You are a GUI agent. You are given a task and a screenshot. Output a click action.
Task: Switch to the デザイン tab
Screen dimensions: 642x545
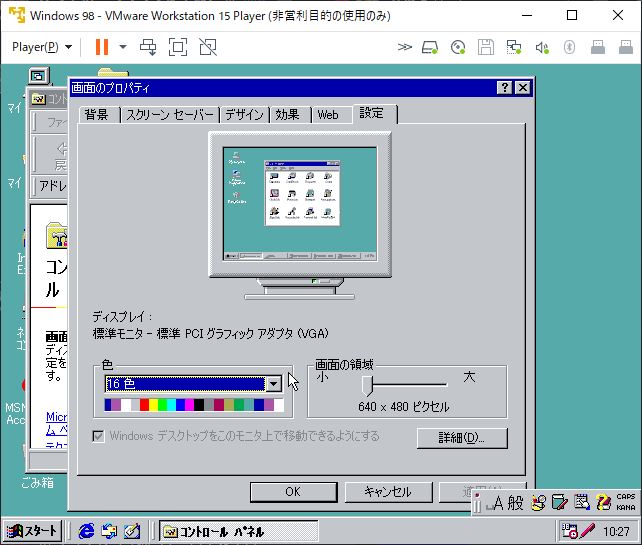[x=244, y=115]
